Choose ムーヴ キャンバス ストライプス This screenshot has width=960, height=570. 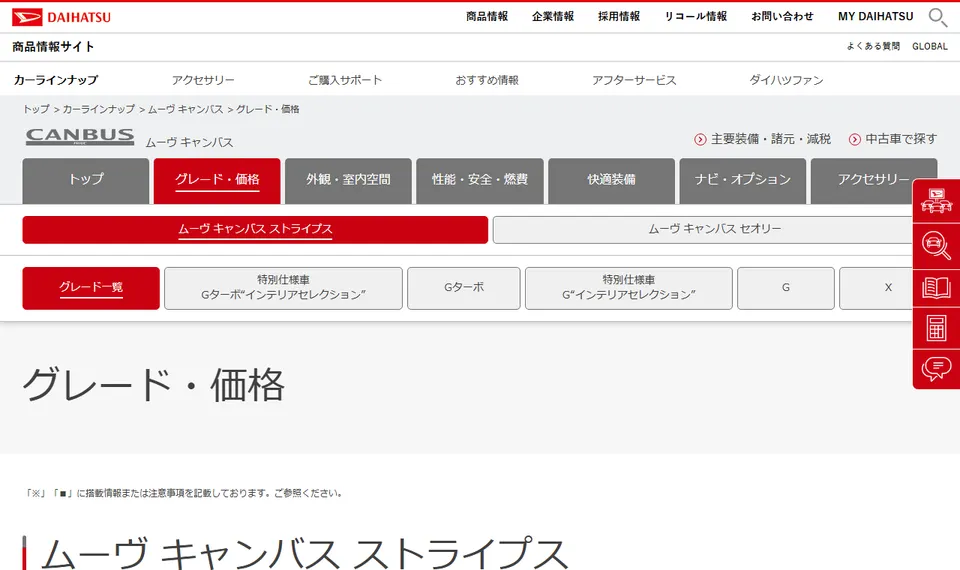pyautogui.click(x=255, y=230)
